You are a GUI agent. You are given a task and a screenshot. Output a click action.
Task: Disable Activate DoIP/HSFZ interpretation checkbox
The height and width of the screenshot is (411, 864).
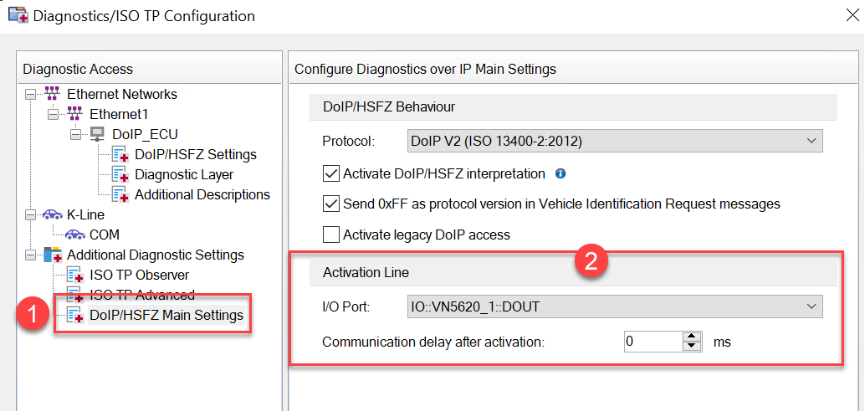point(332,174)
